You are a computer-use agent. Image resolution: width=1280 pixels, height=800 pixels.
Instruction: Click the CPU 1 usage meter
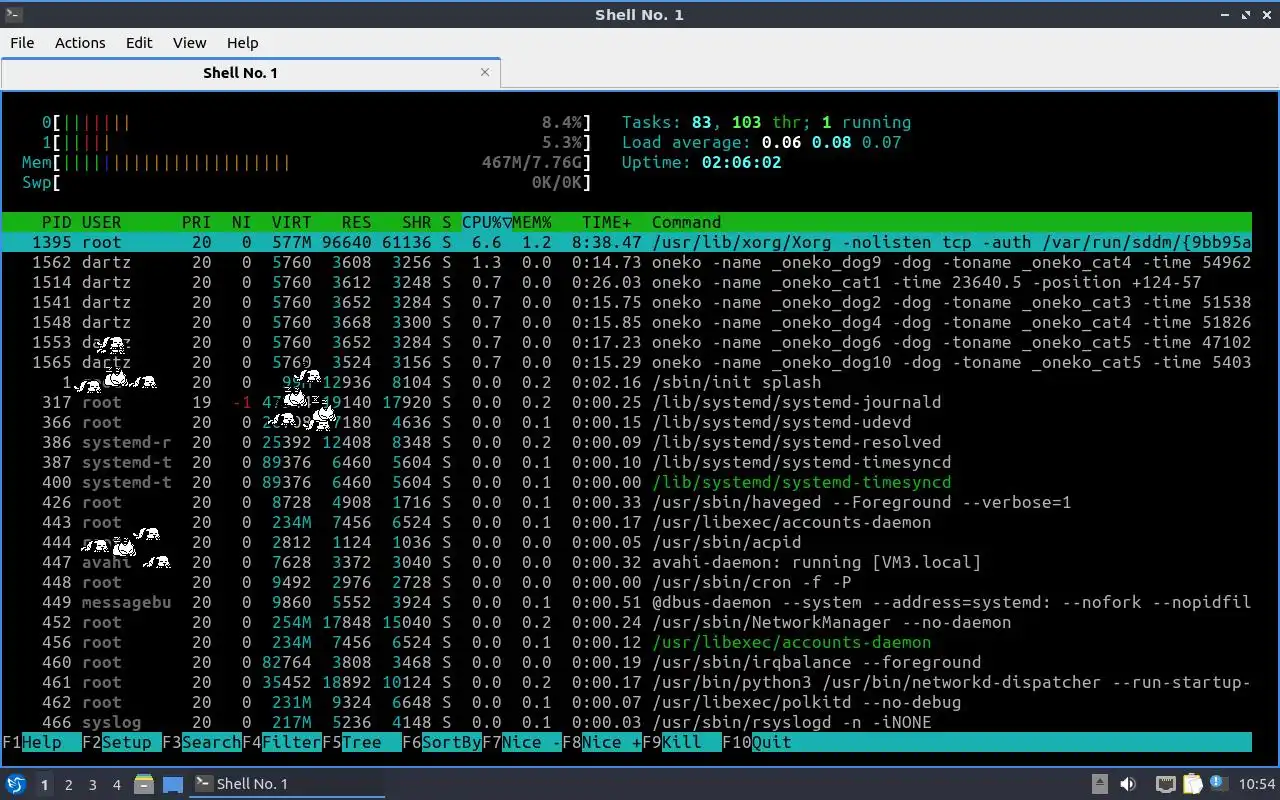(x=317, y=142)
